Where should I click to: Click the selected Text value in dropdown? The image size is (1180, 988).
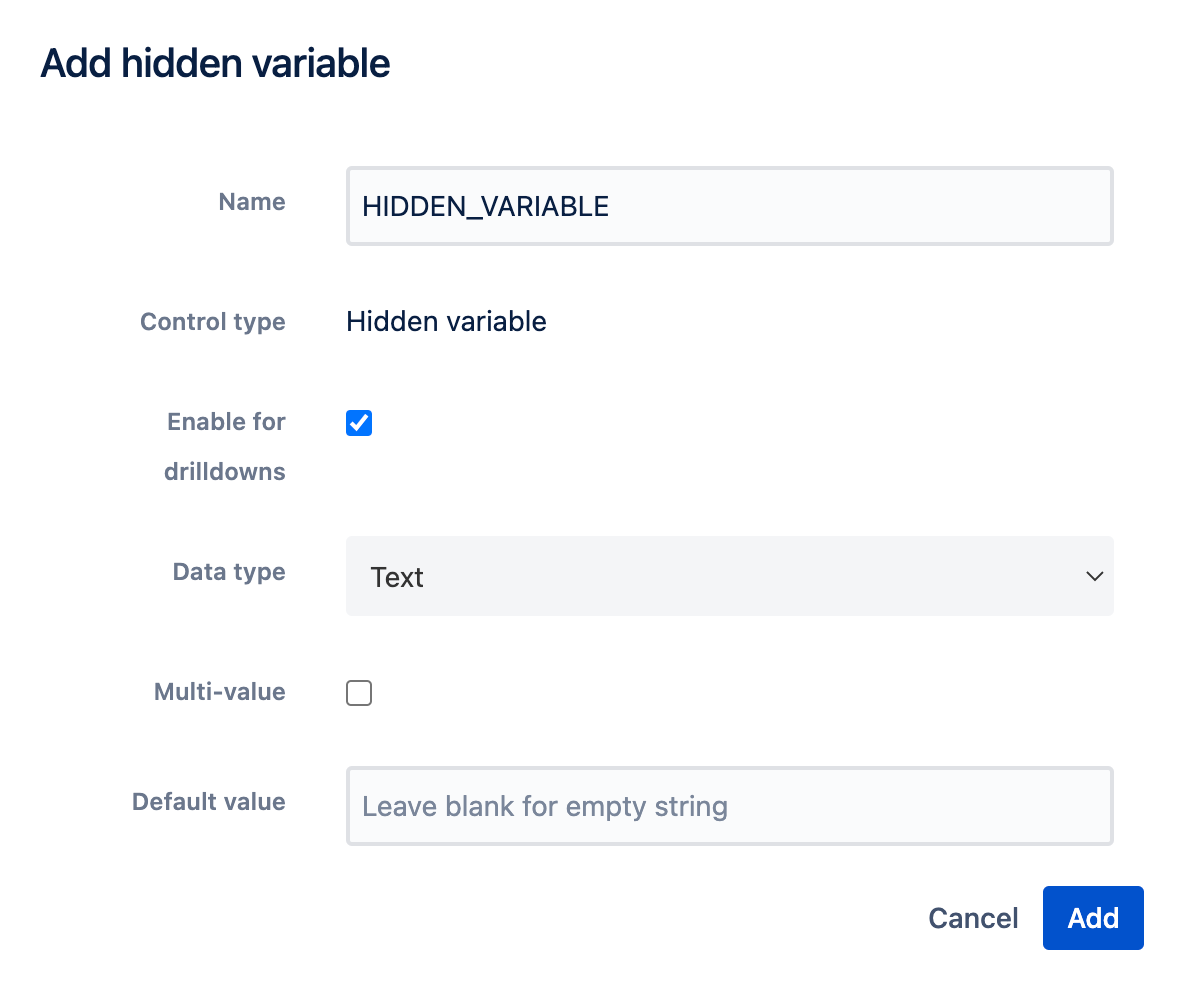(x=397, y=577)
